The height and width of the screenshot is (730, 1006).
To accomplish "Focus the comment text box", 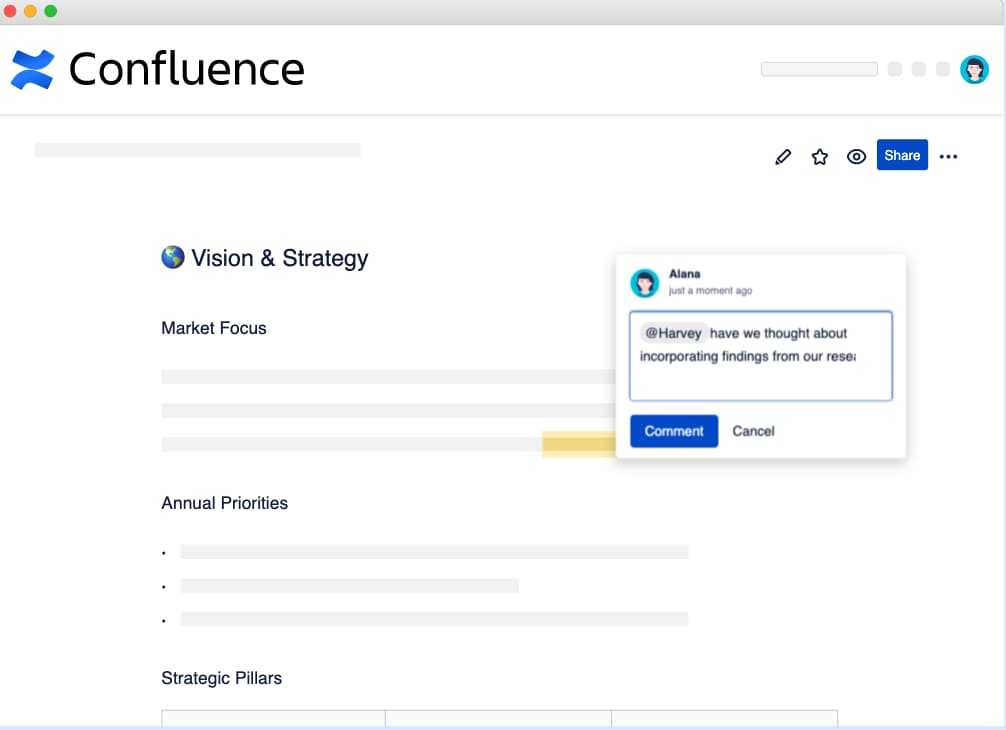I will (761, 356).
